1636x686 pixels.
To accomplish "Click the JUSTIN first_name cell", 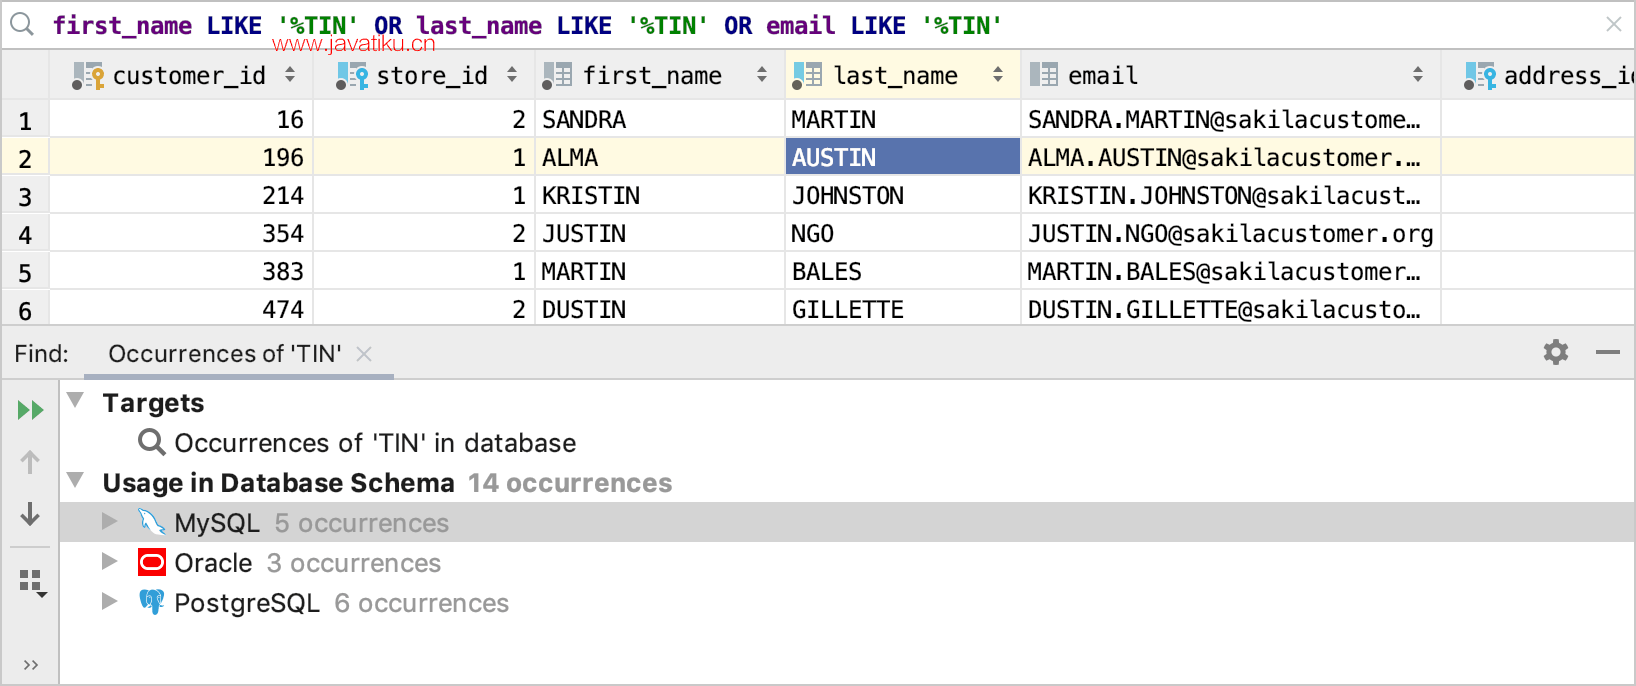I will [660, 233].
